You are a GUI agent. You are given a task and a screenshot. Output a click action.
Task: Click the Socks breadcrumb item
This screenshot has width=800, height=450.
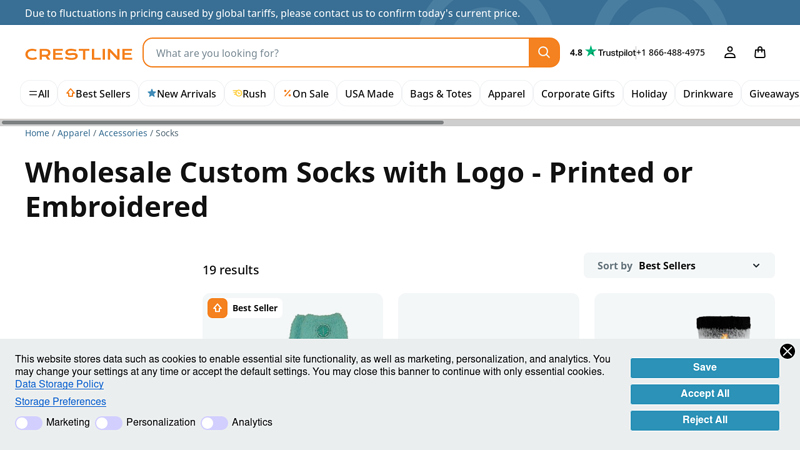pos(167,133)
